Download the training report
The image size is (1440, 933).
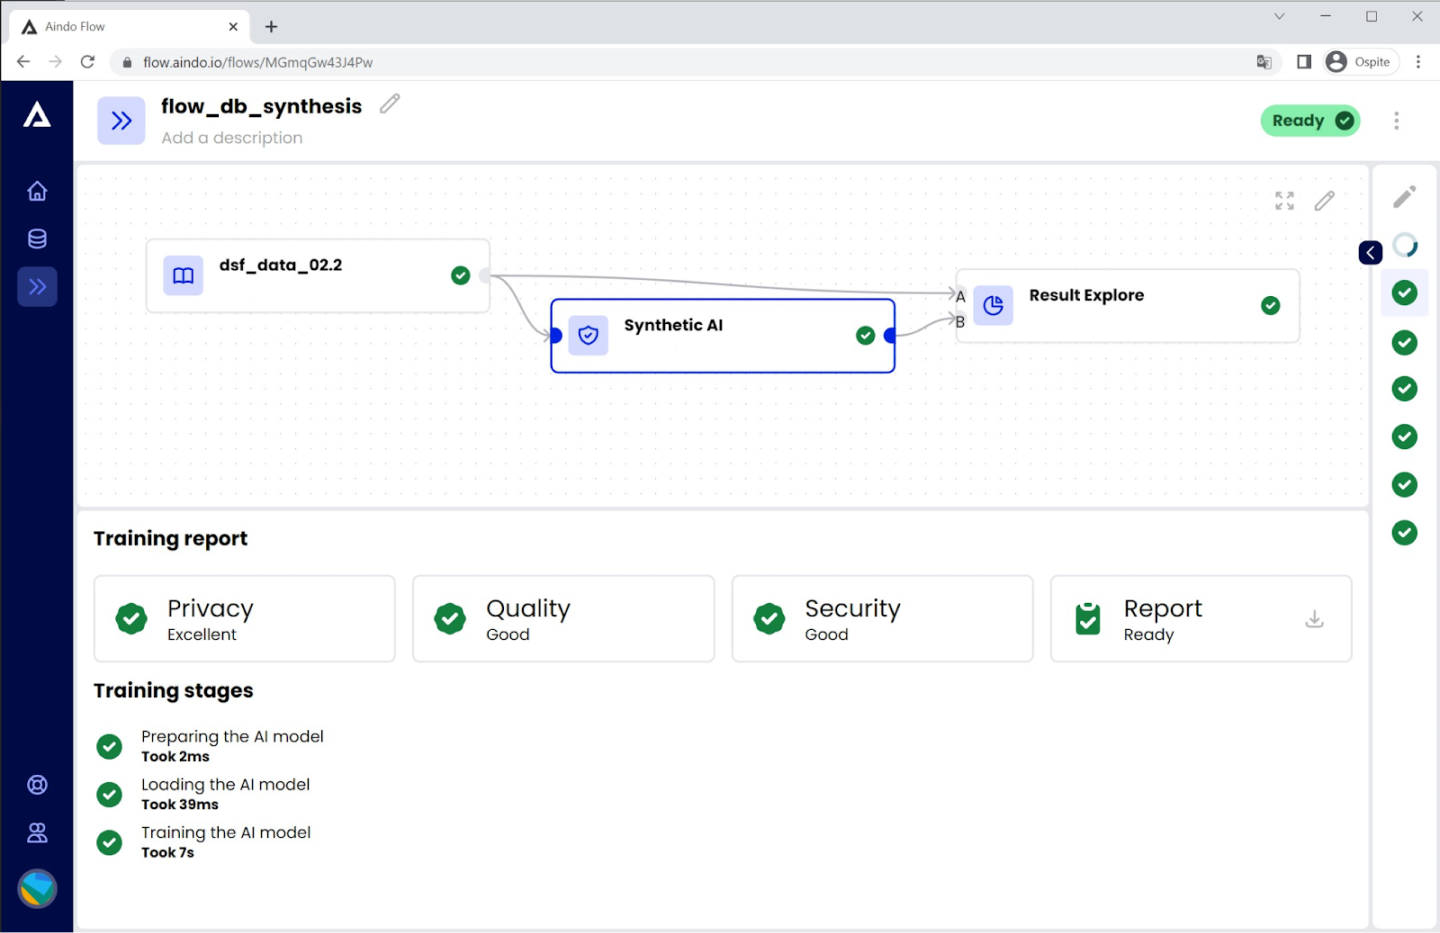coord(1314,620)
